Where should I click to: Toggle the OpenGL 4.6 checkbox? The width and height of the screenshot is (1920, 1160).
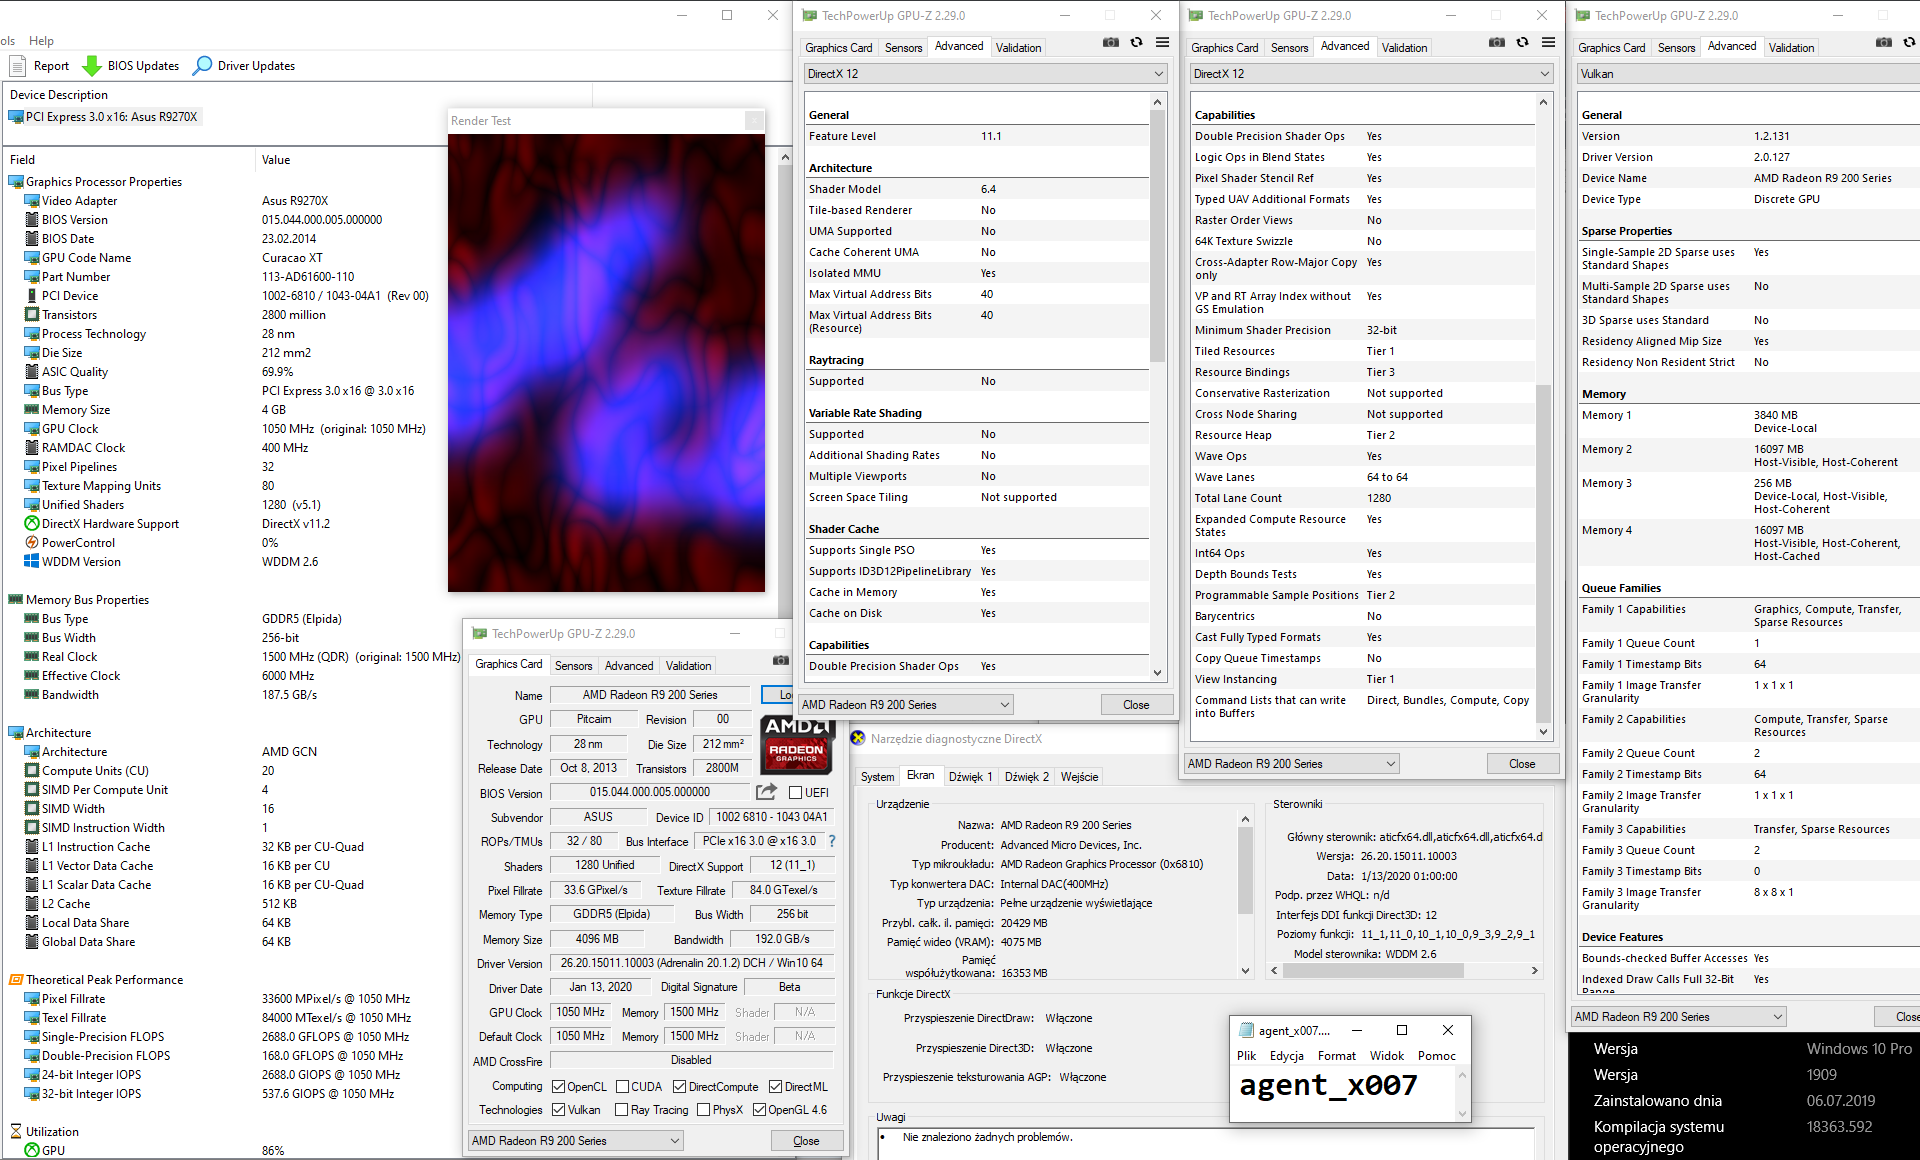tap(759, 1110)
